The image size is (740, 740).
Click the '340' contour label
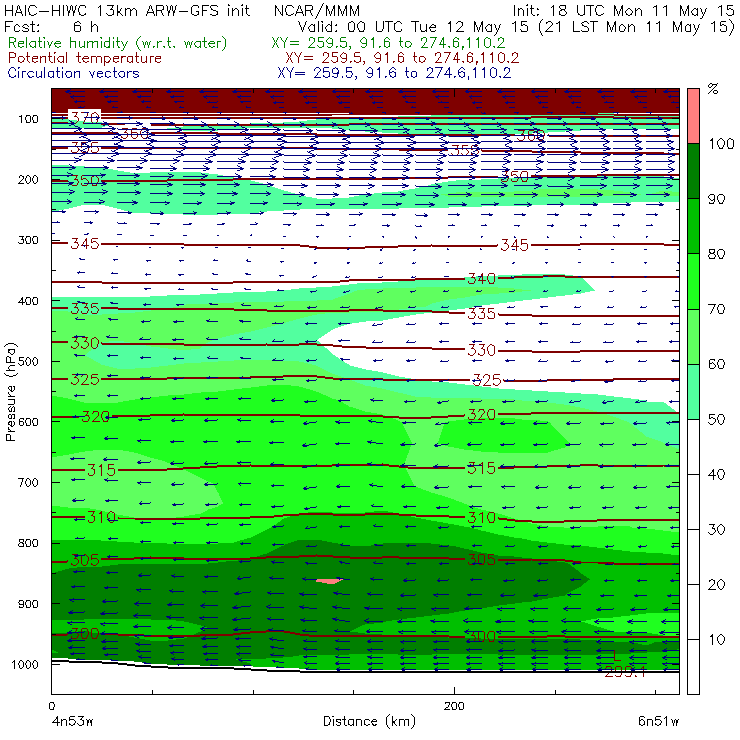click(481, 278)
